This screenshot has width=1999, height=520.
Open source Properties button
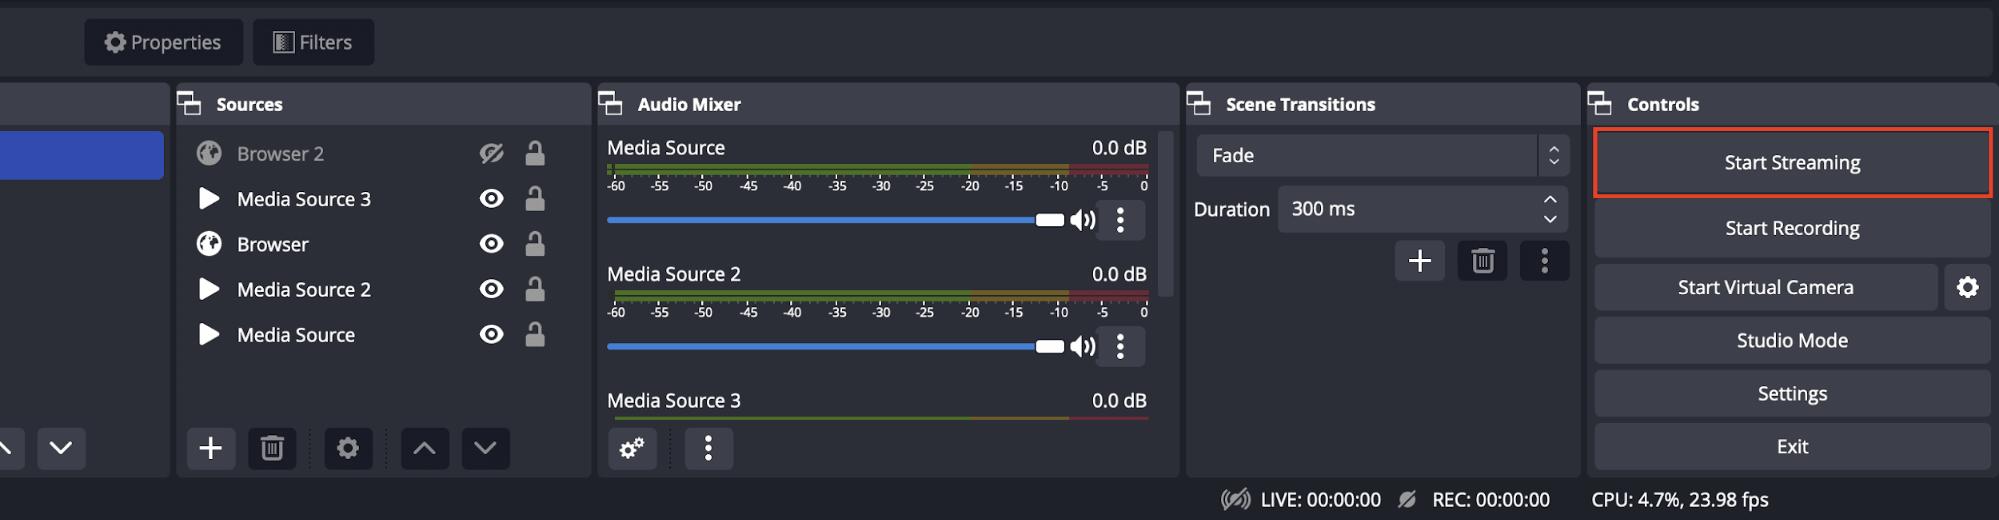[163, 42]
